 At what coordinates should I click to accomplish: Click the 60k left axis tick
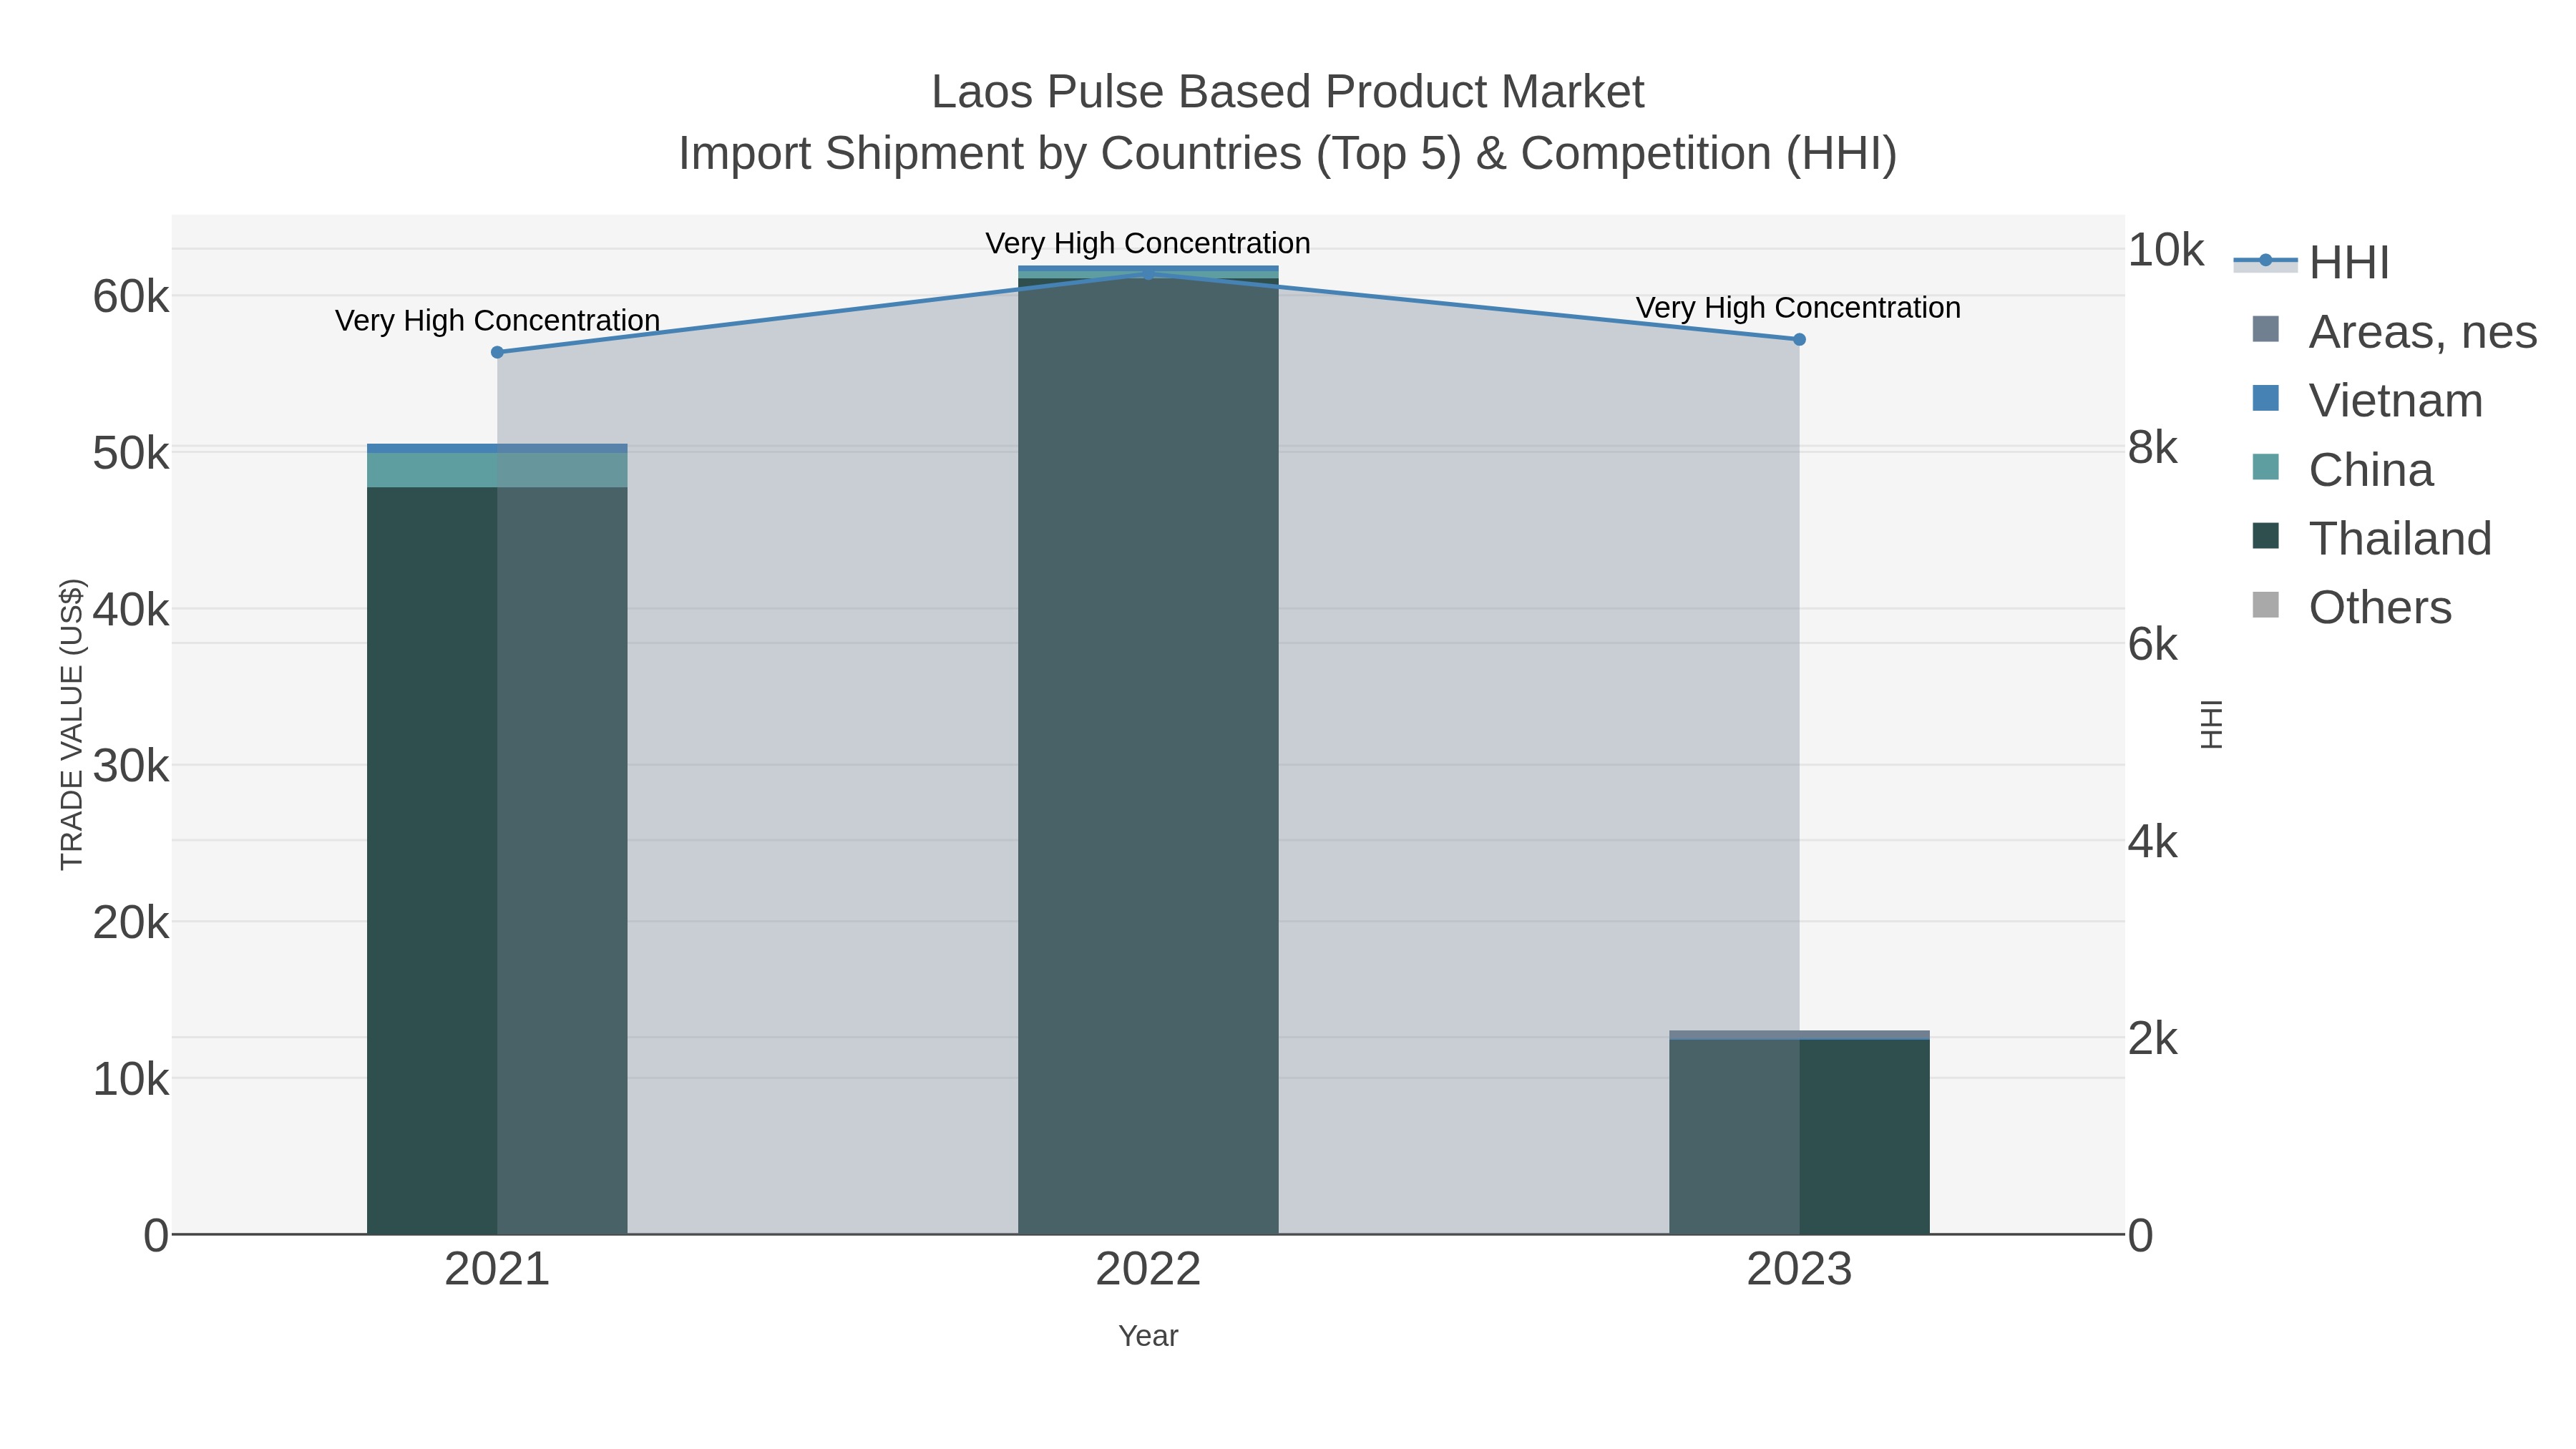[x=131, y=297]
